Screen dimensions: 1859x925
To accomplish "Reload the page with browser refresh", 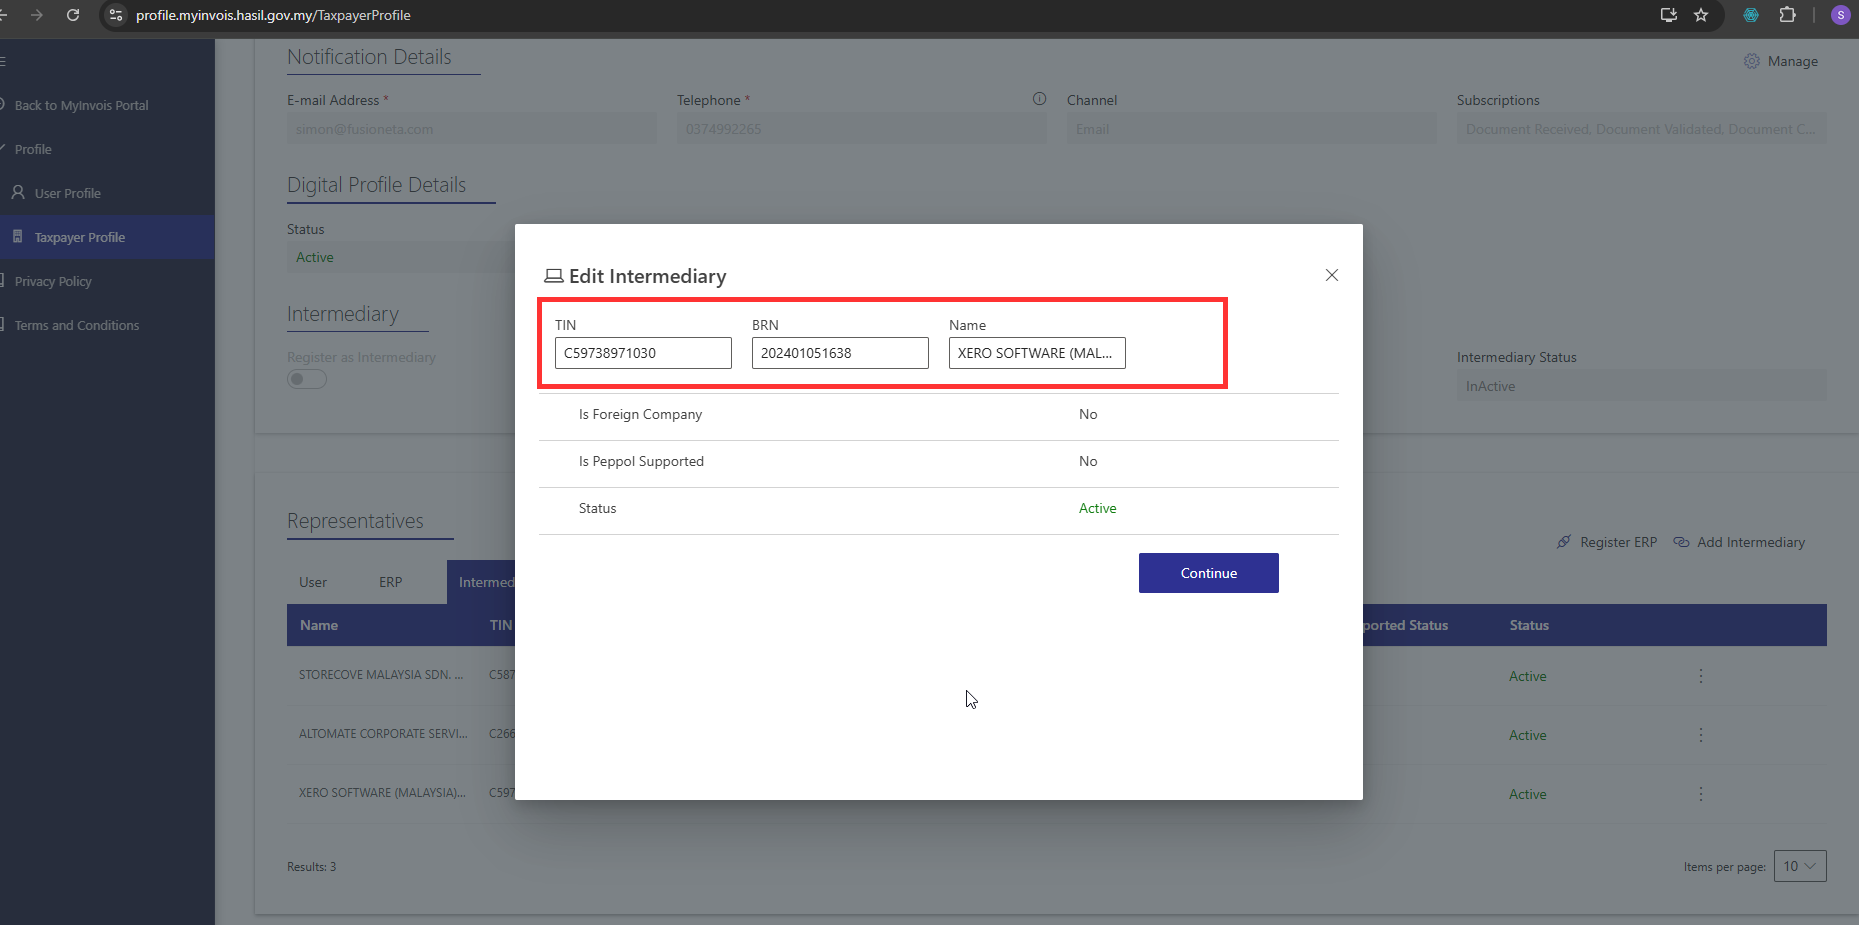I will [x=73, y=15].
